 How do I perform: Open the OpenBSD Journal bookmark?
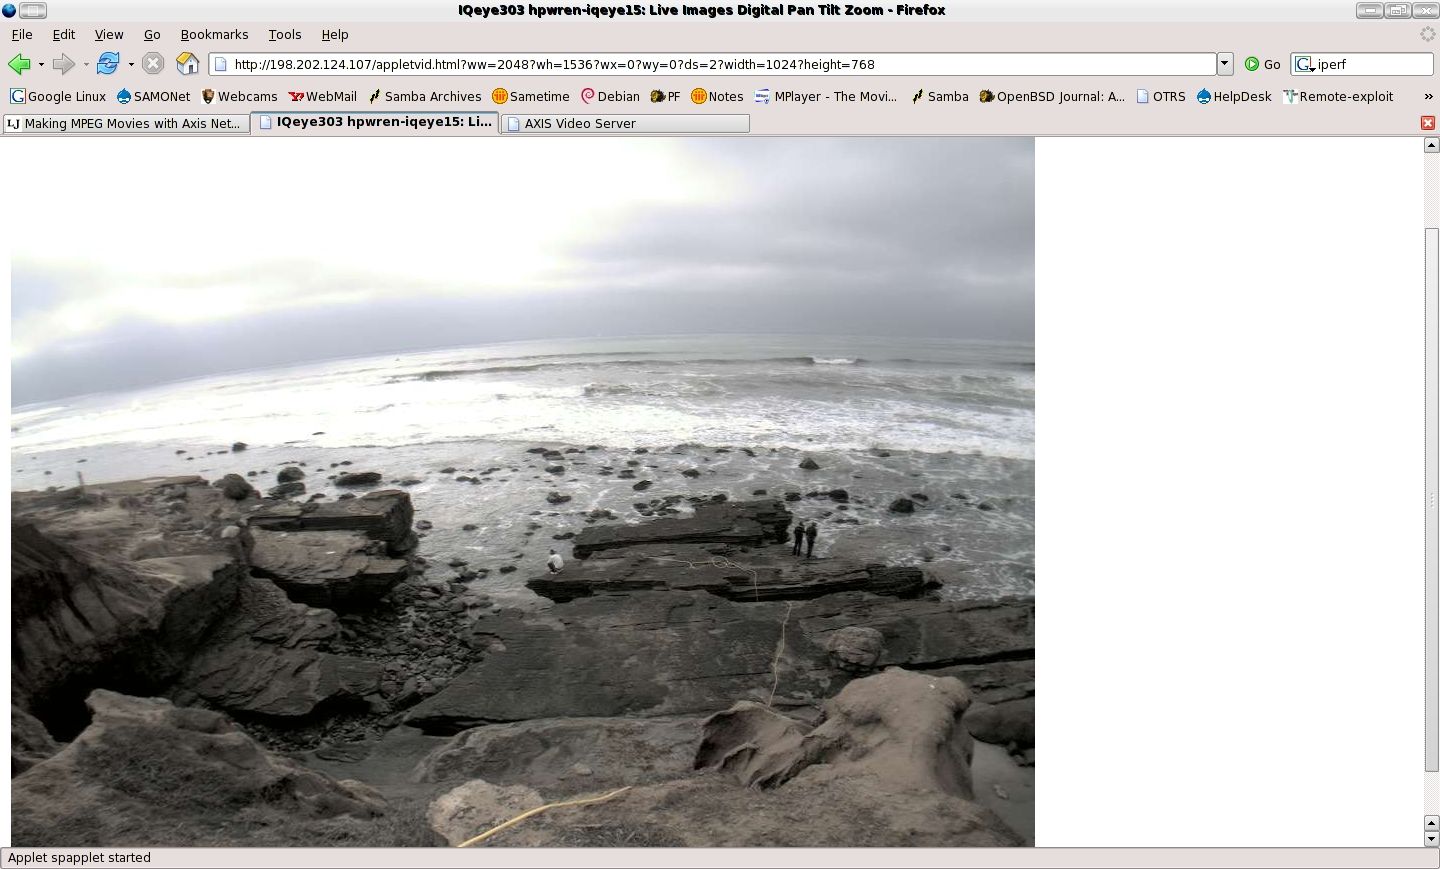click(1051, 96)
